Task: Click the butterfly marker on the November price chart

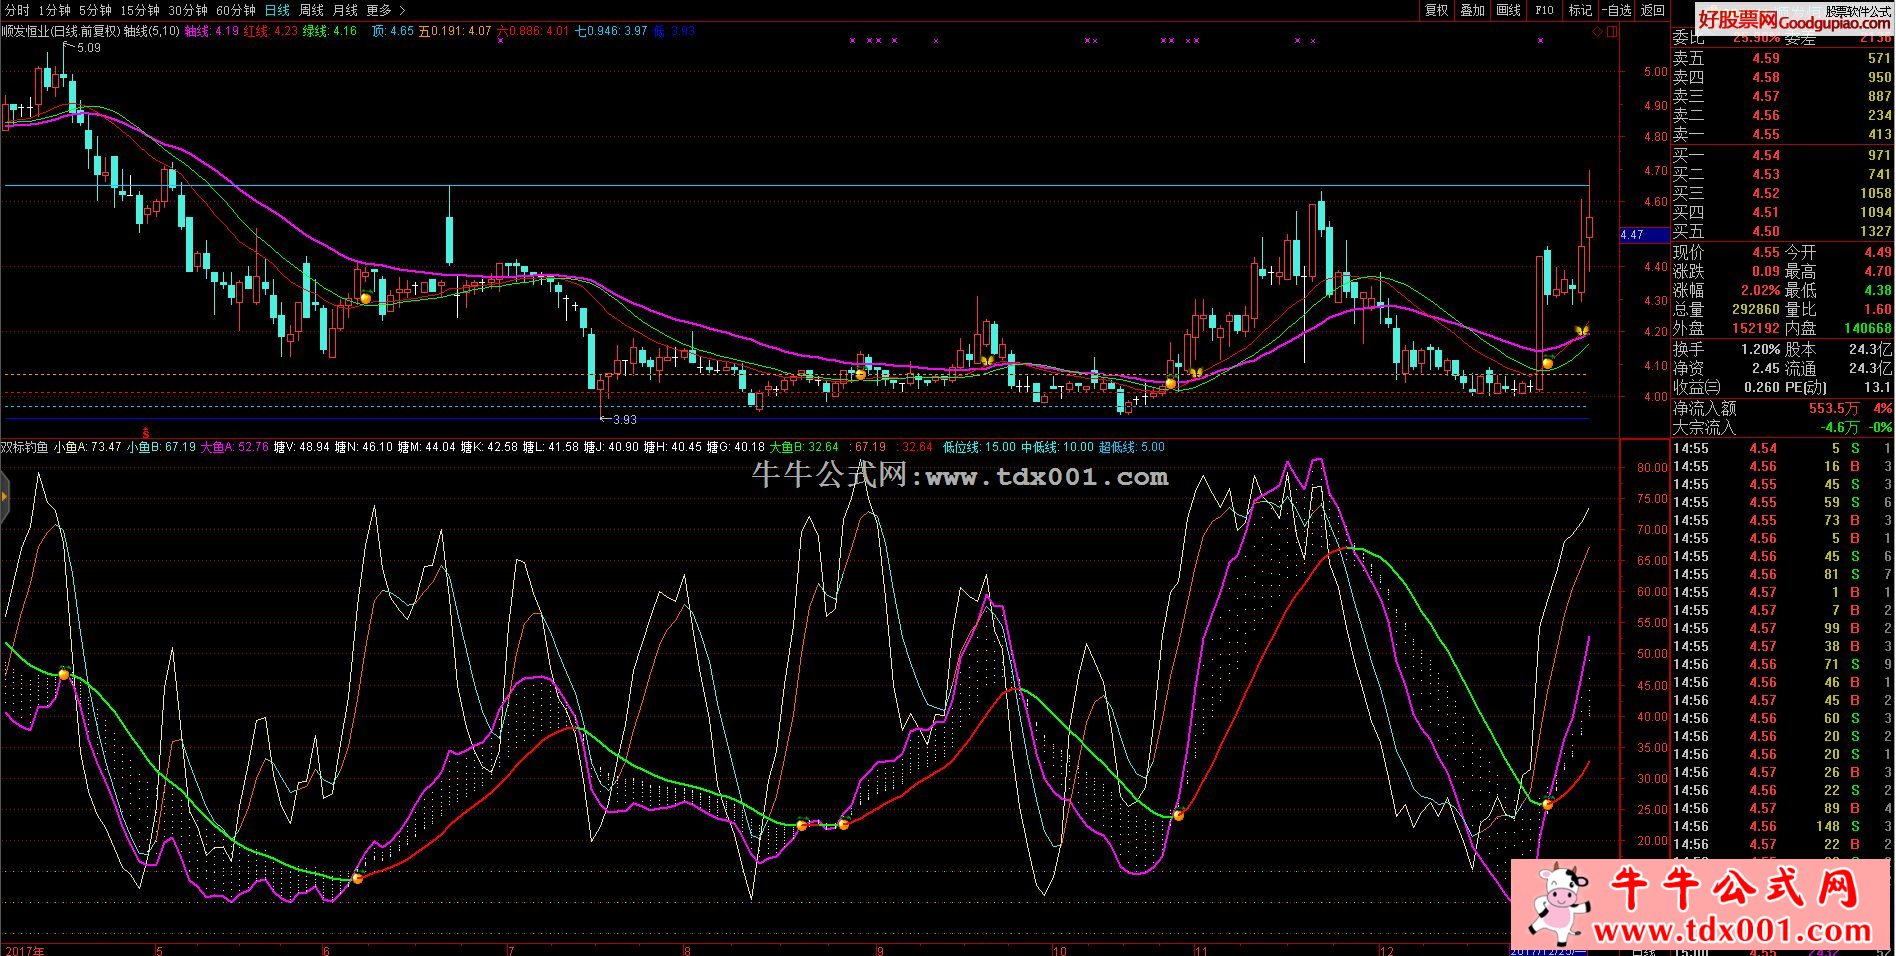Action: pyautogui.click(x=1195, y=373)
